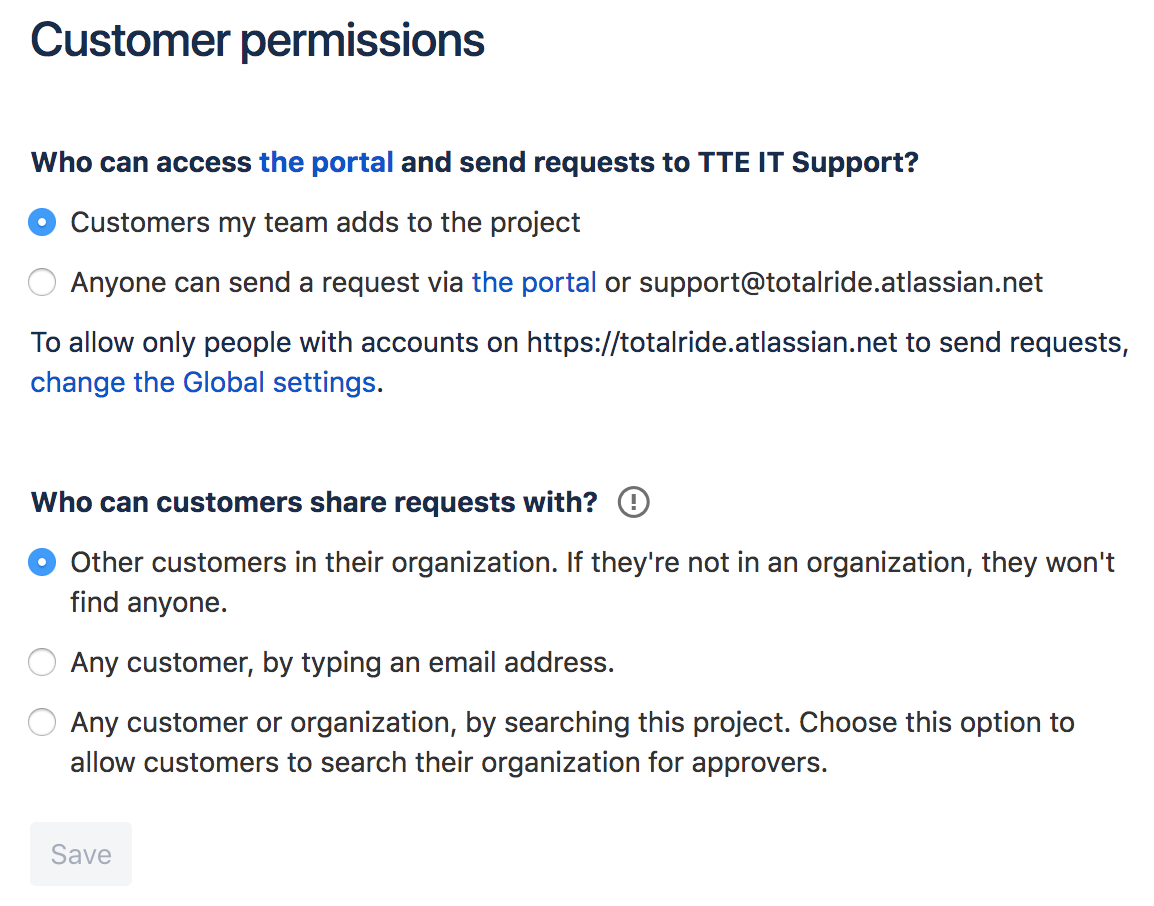Select 'Other customers in their organization' radio button
The height and width of the screenshot is (906, 1154).
(42, 563)
